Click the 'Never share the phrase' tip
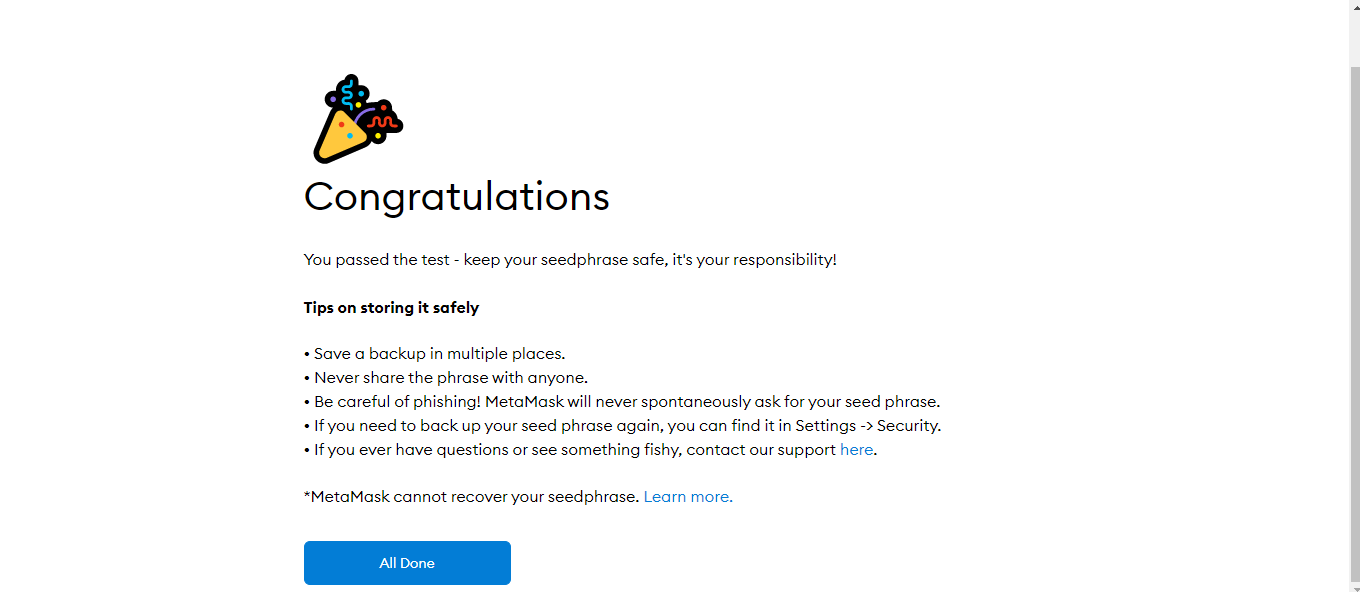 pyautogui.click(x=450, y=378)
